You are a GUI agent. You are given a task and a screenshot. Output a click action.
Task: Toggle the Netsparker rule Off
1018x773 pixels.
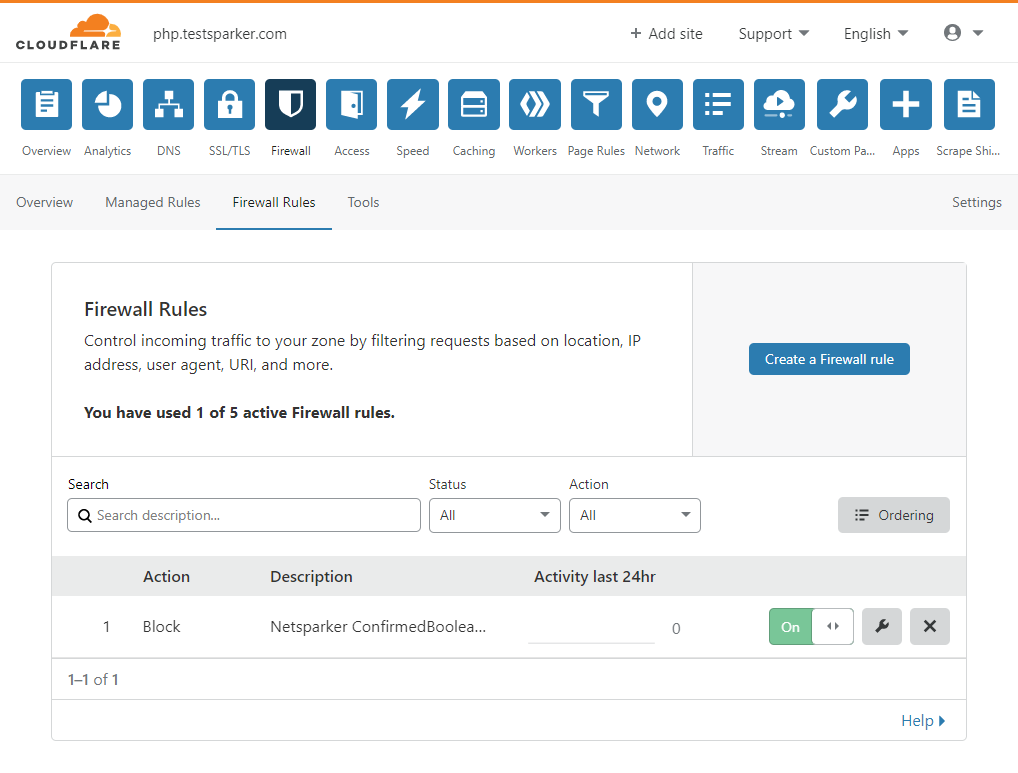[832, 626]
